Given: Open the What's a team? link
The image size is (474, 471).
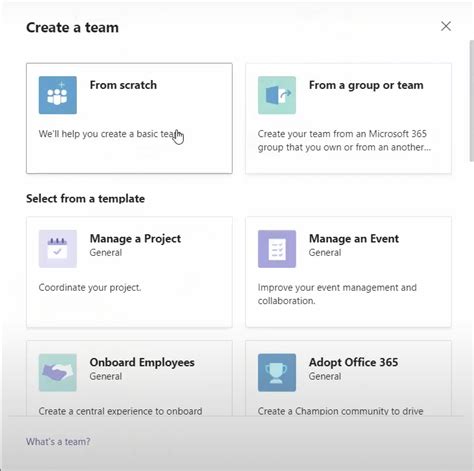Looking at the screenshot, I should click(58, 442).
